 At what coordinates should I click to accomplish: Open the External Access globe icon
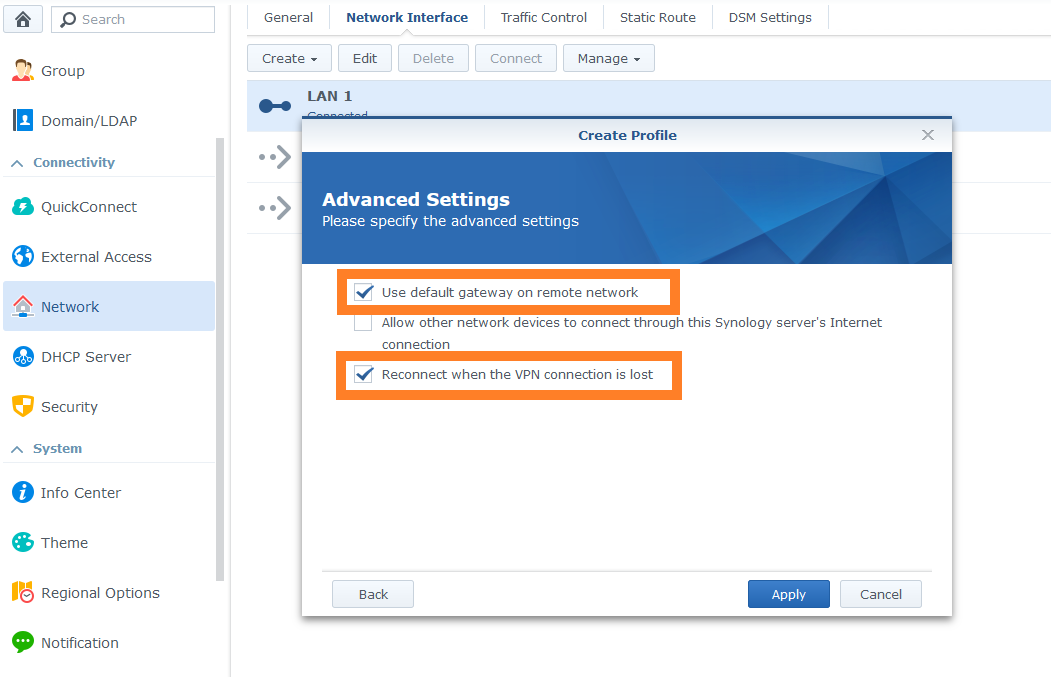(23, 256)
